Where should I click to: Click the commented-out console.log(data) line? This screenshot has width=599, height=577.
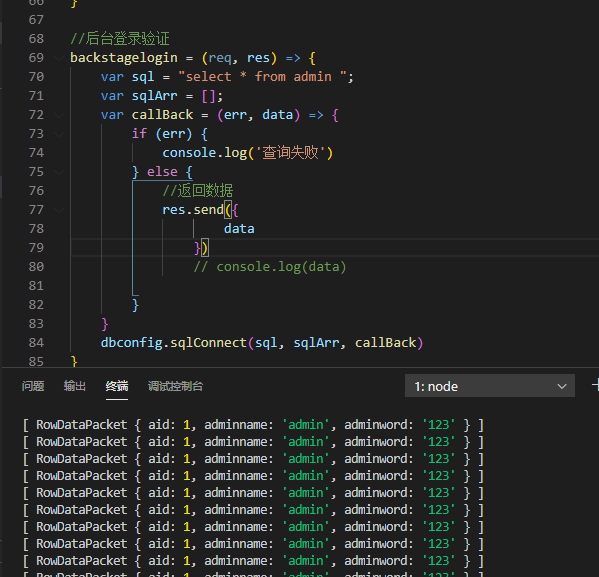pos(270,267)
